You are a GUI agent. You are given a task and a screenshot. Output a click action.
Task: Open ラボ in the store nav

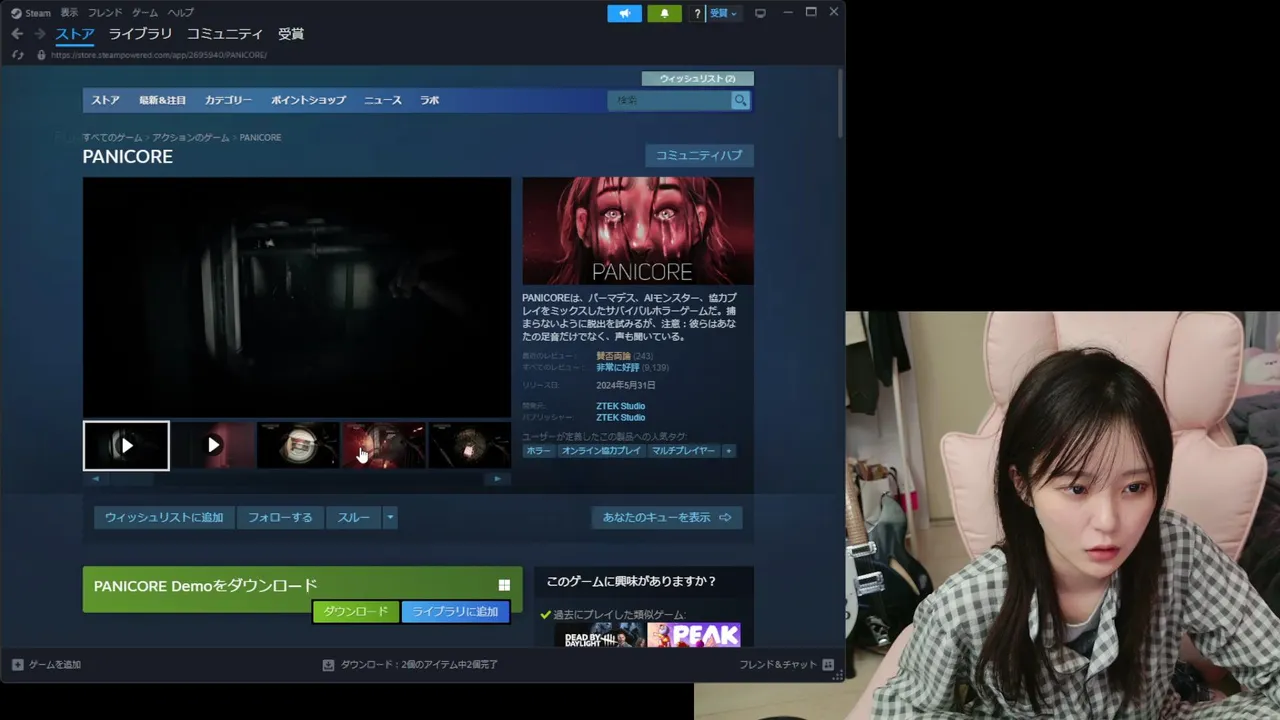click(429, 100)
